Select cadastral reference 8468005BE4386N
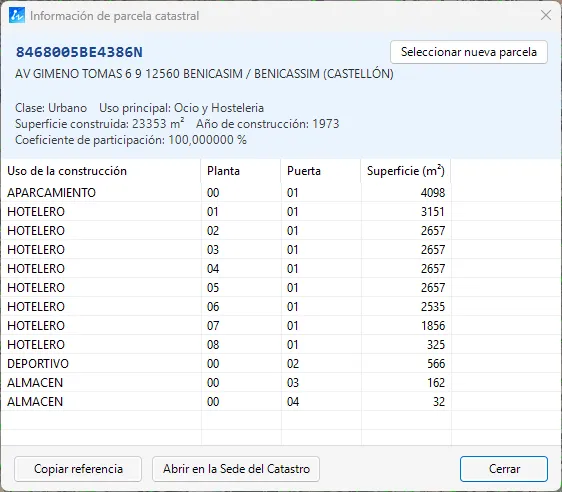The height and width of the screenshot is (492, 562). [79, 52]
